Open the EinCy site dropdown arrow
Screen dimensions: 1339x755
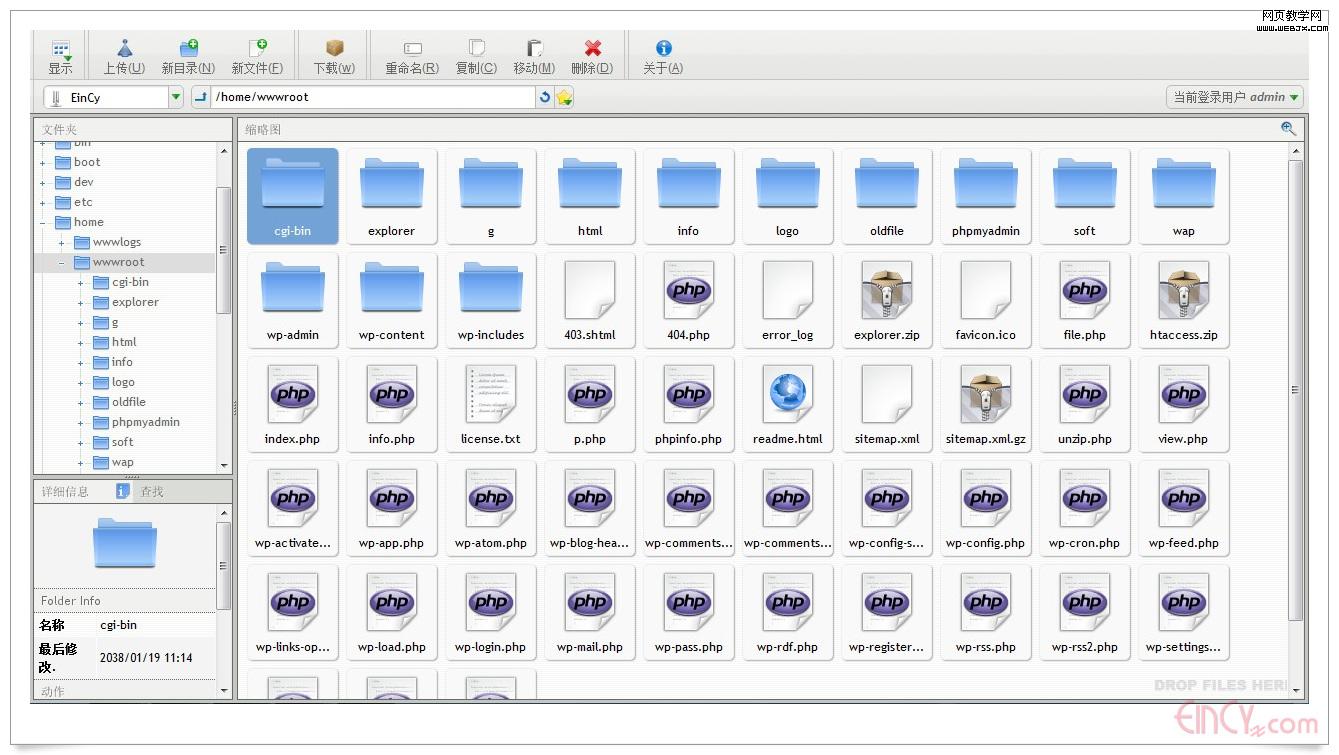coord(176,97)
